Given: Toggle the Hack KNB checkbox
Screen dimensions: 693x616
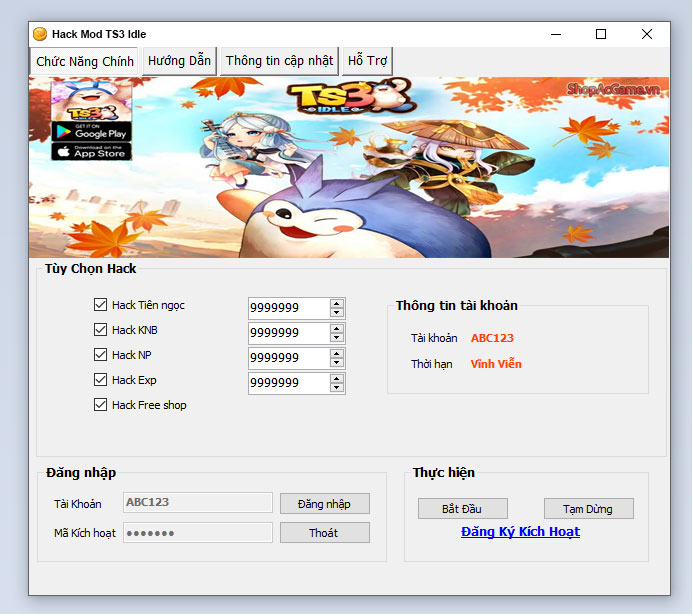Looking at the screenshot, I should [100, 330].
